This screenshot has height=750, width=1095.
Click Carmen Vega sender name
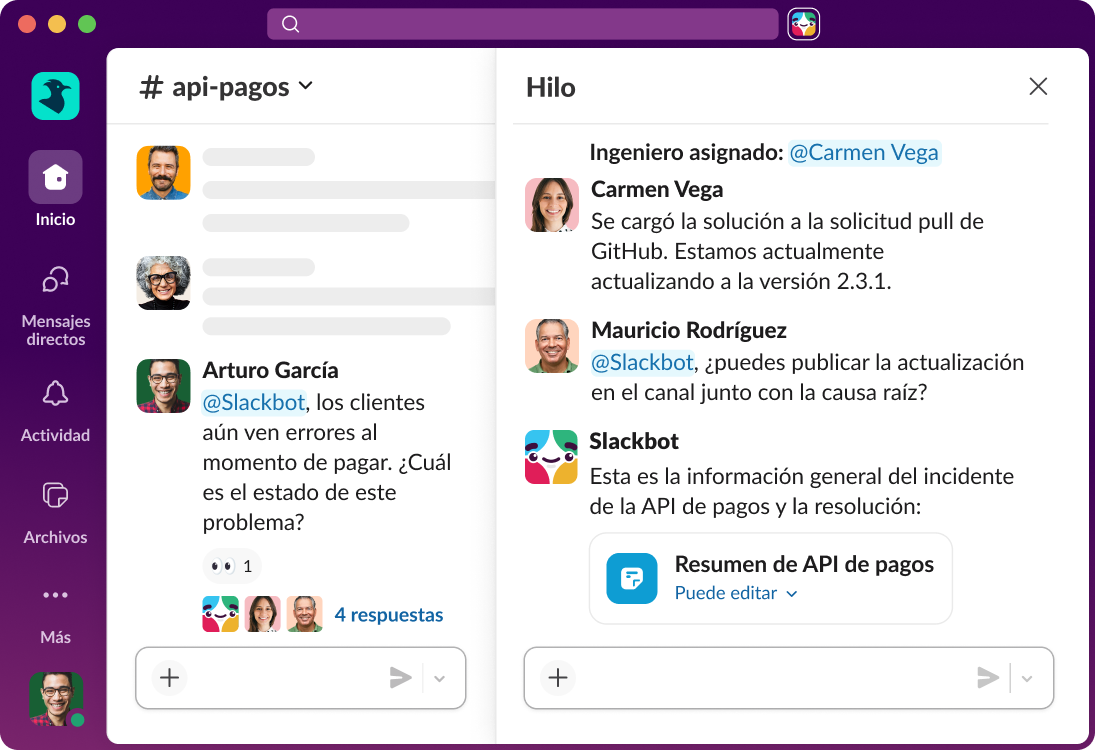(657, 189)
